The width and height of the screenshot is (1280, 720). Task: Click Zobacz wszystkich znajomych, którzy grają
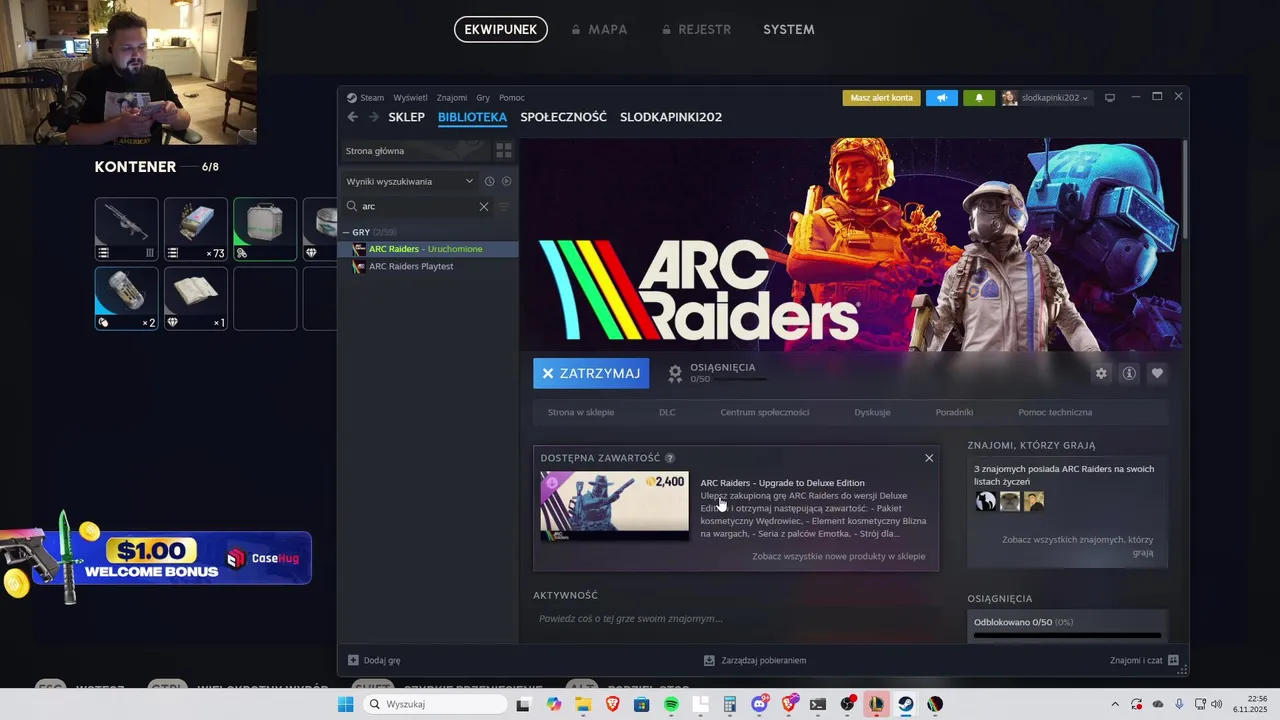click(1077, 546)
